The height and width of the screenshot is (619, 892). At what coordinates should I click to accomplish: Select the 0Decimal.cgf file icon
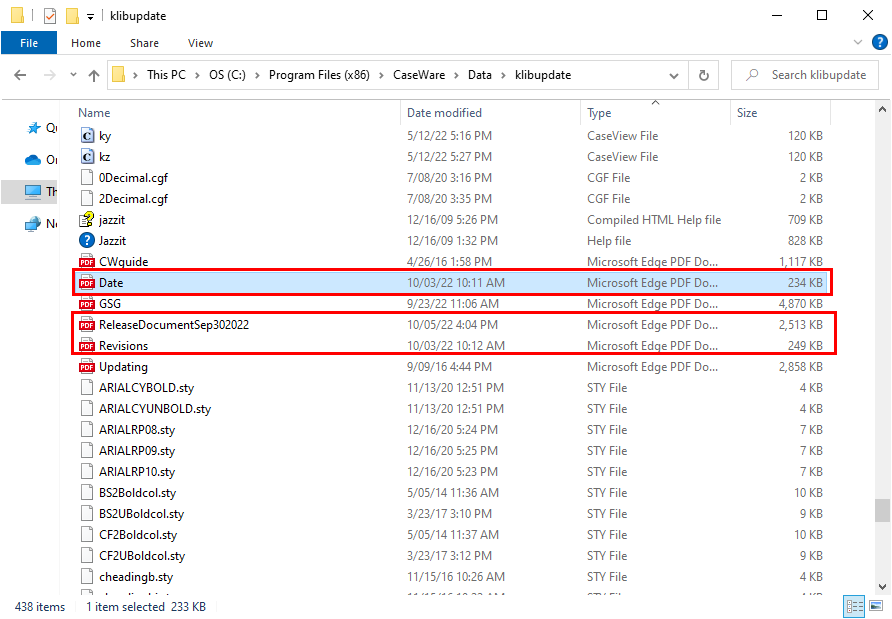(x=87, y=178)
